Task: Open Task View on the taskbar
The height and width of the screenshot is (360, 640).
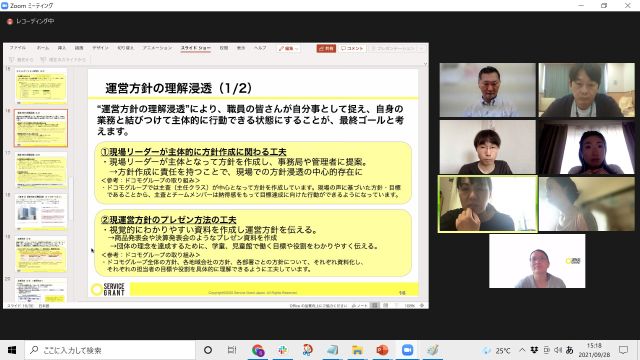Action: click(x=232, y=350)
